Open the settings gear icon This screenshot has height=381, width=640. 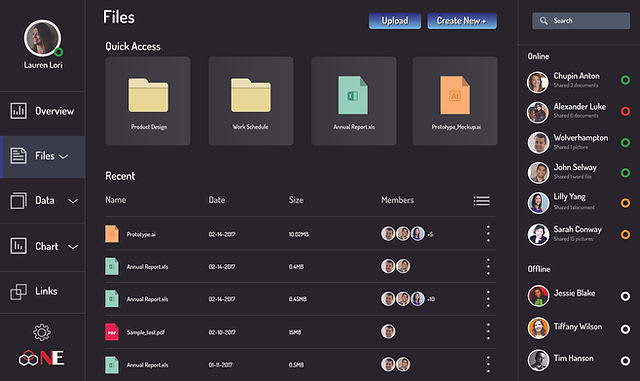pyautogui.click(x=42, y=332)
